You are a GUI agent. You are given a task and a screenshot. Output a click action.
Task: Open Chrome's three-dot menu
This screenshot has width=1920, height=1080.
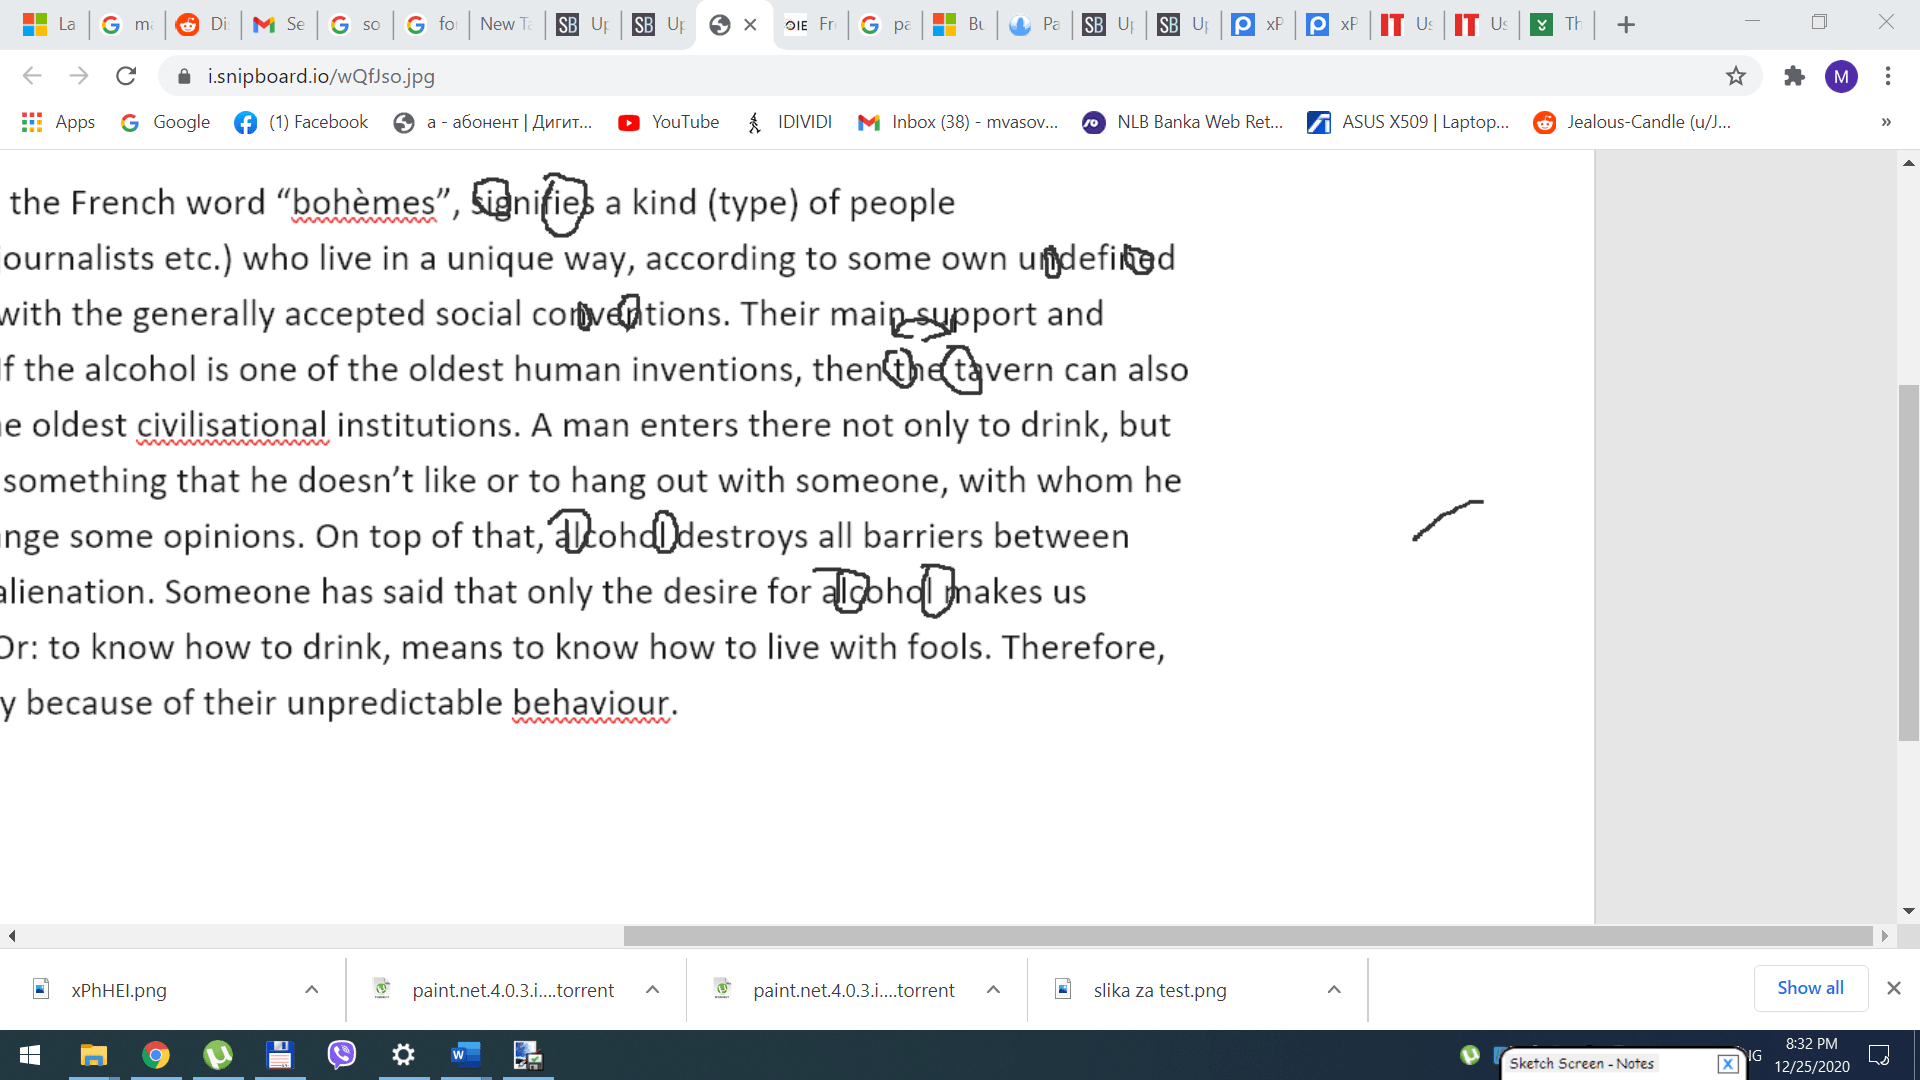click(x=1888, y=76)
